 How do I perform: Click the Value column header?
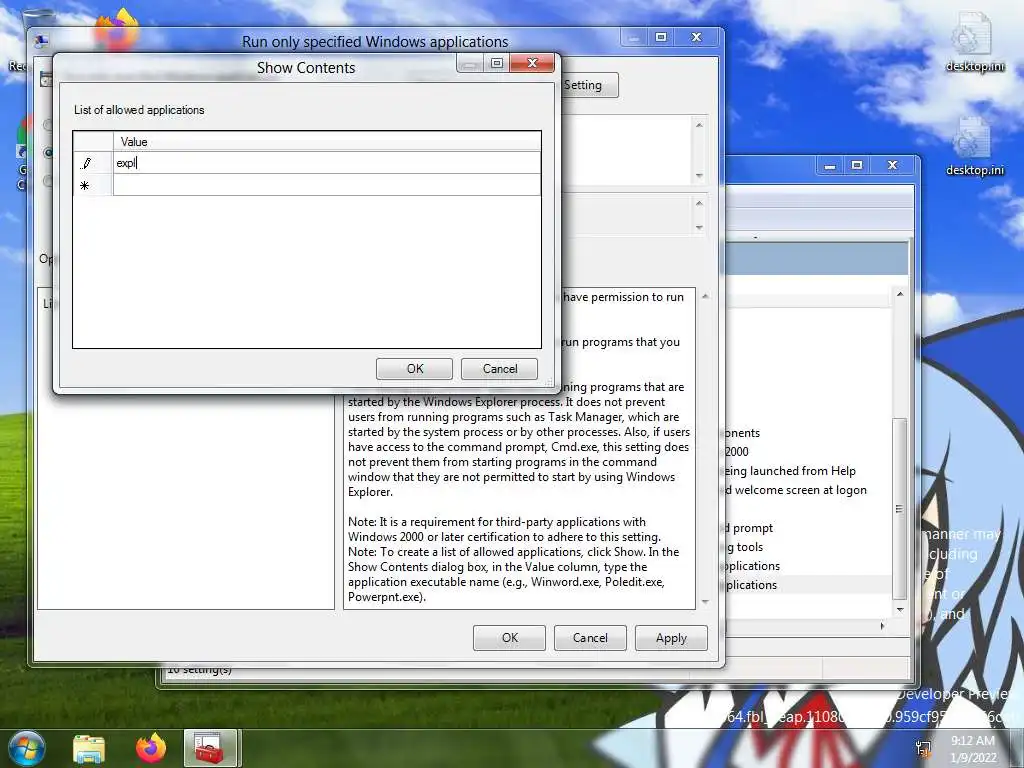(327, 142)
